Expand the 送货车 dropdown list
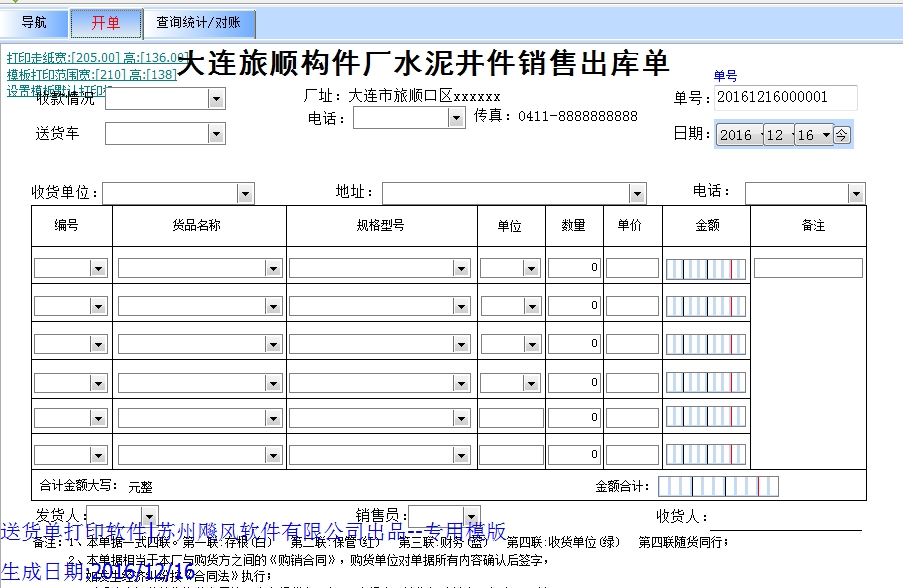 216,134
